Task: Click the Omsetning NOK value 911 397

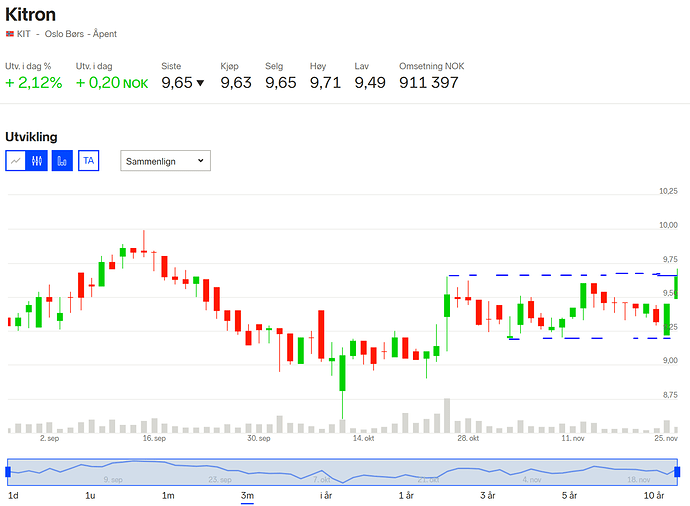Action: pos(429,83)
